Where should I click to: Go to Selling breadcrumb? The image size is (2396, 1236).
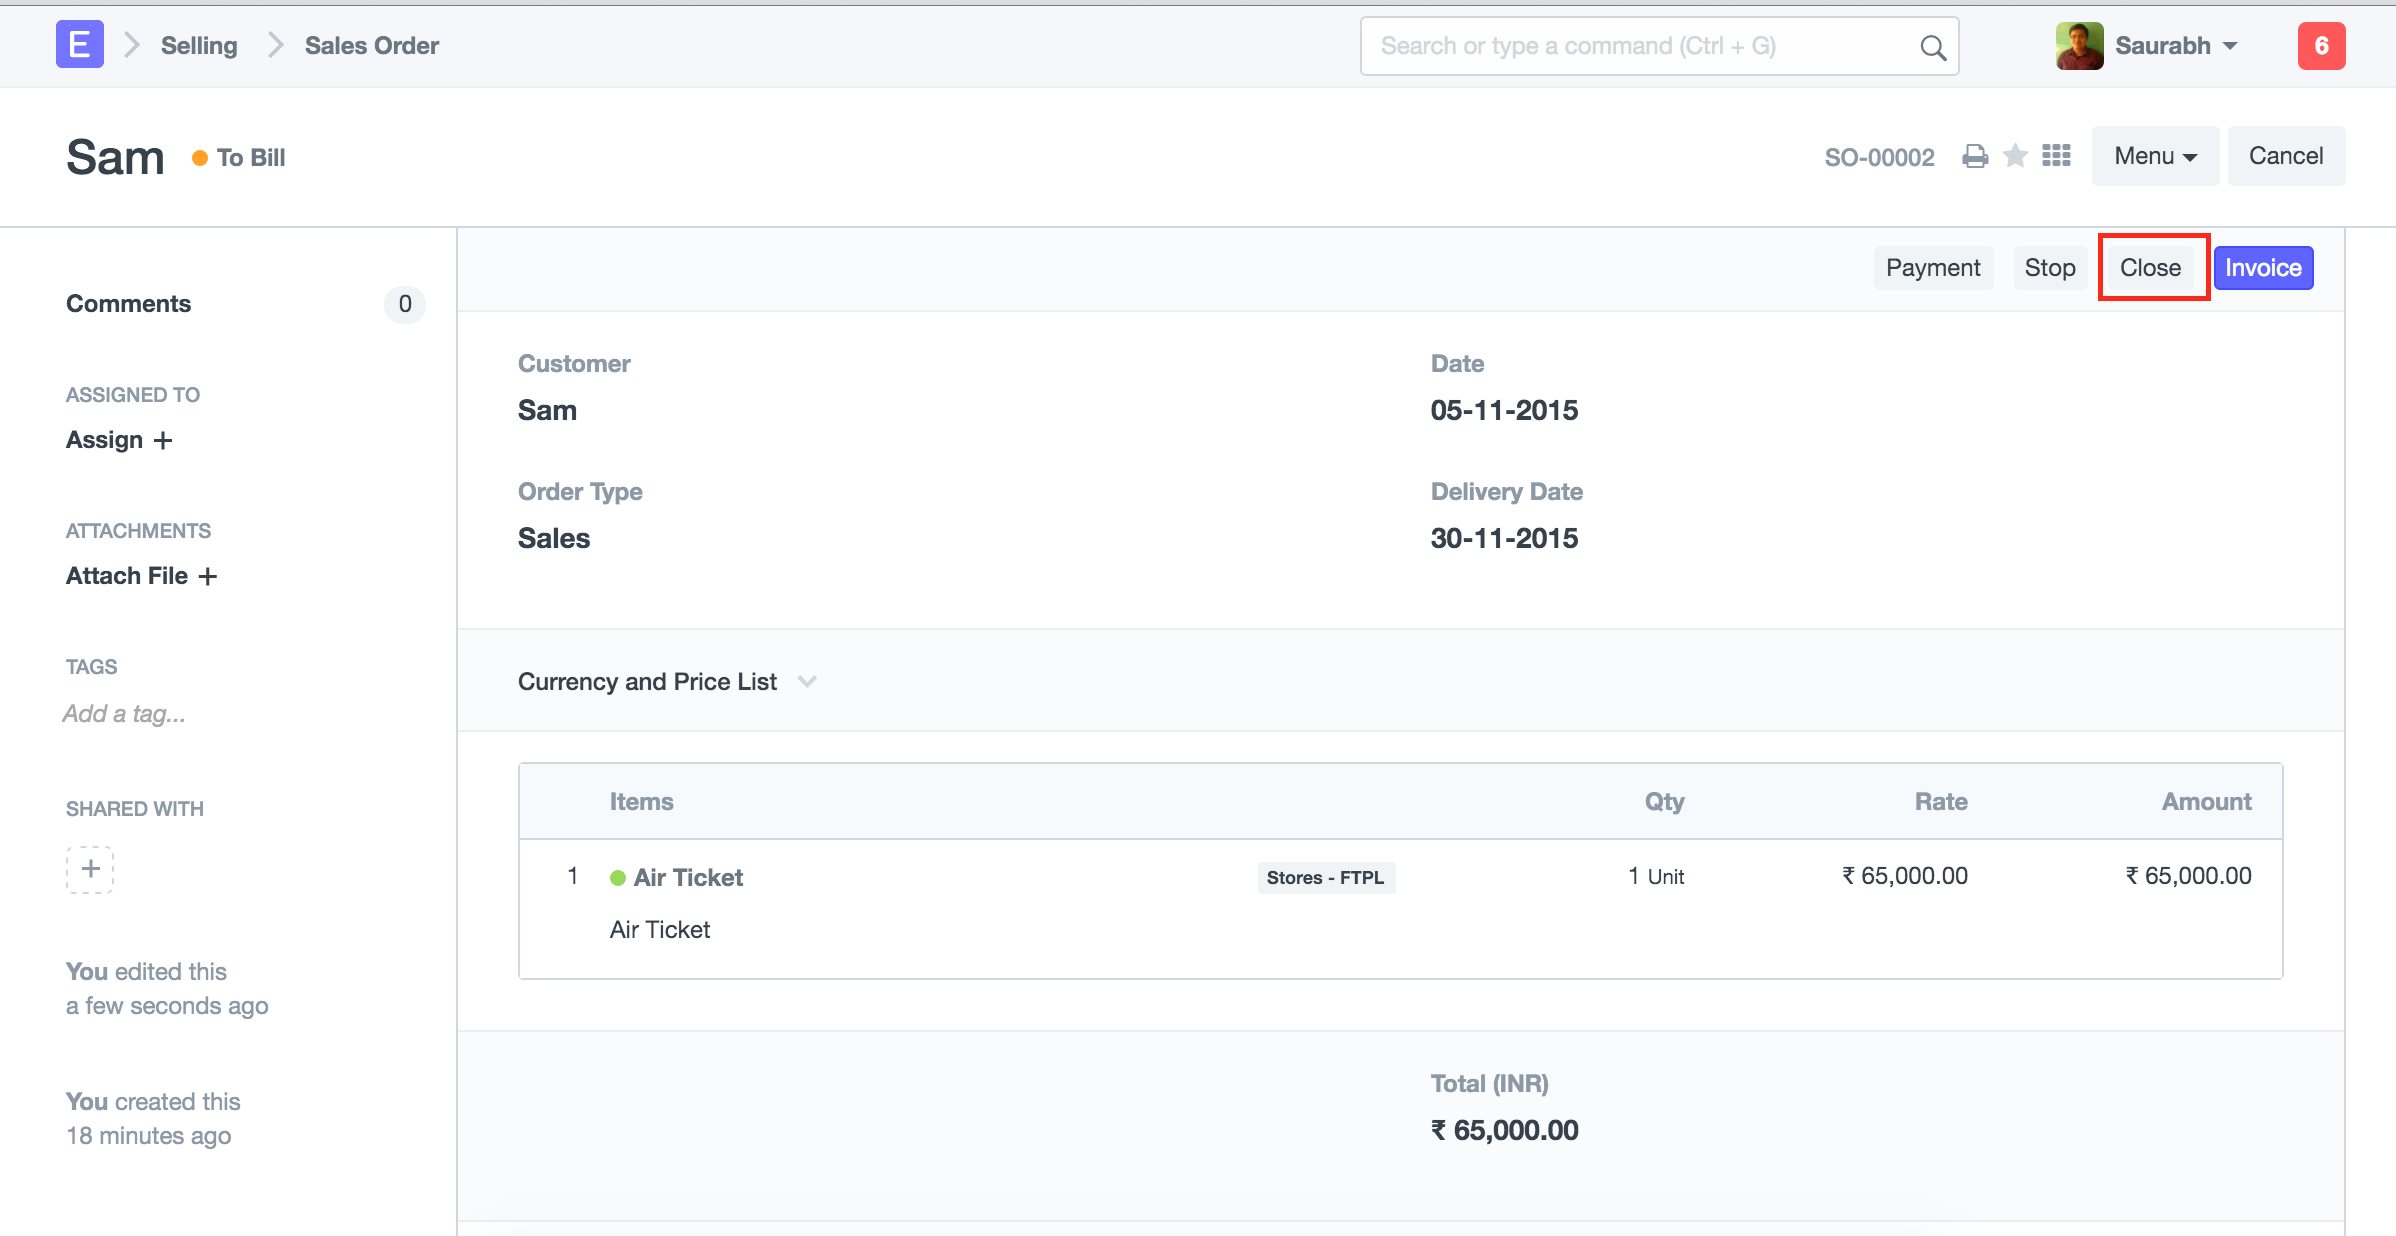199,46
